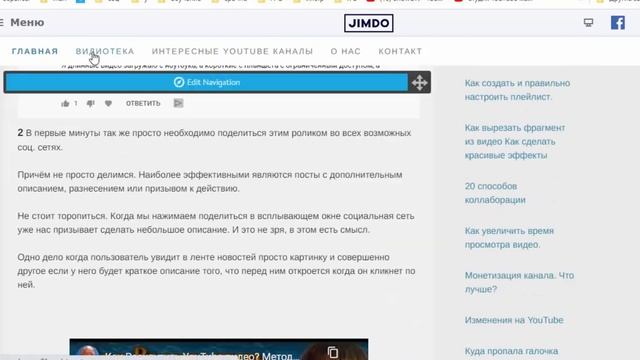Click the video channel avatar
640x360 pixels.
pos(87,353)
